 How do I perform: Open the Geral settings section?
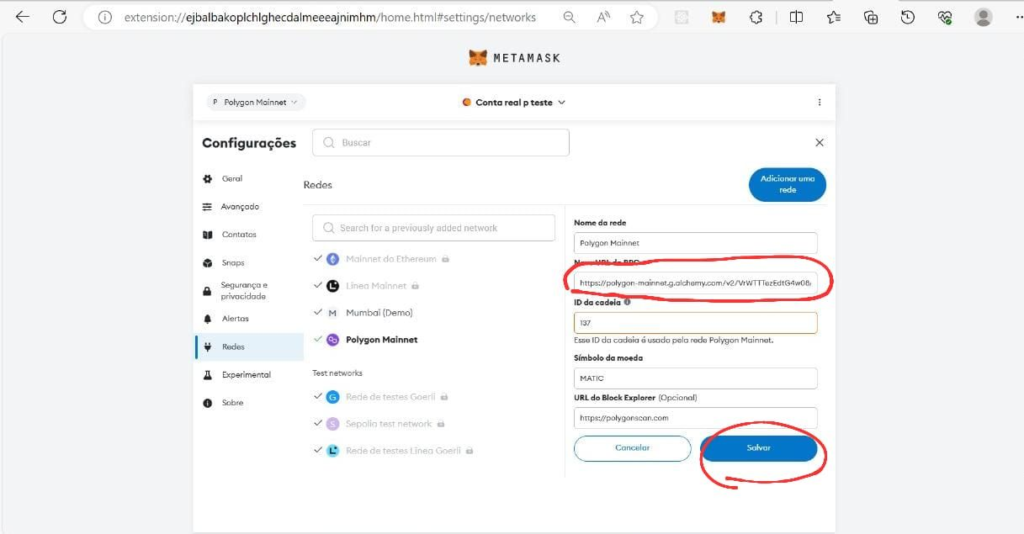pyautogui.click(x=232, y=178)
